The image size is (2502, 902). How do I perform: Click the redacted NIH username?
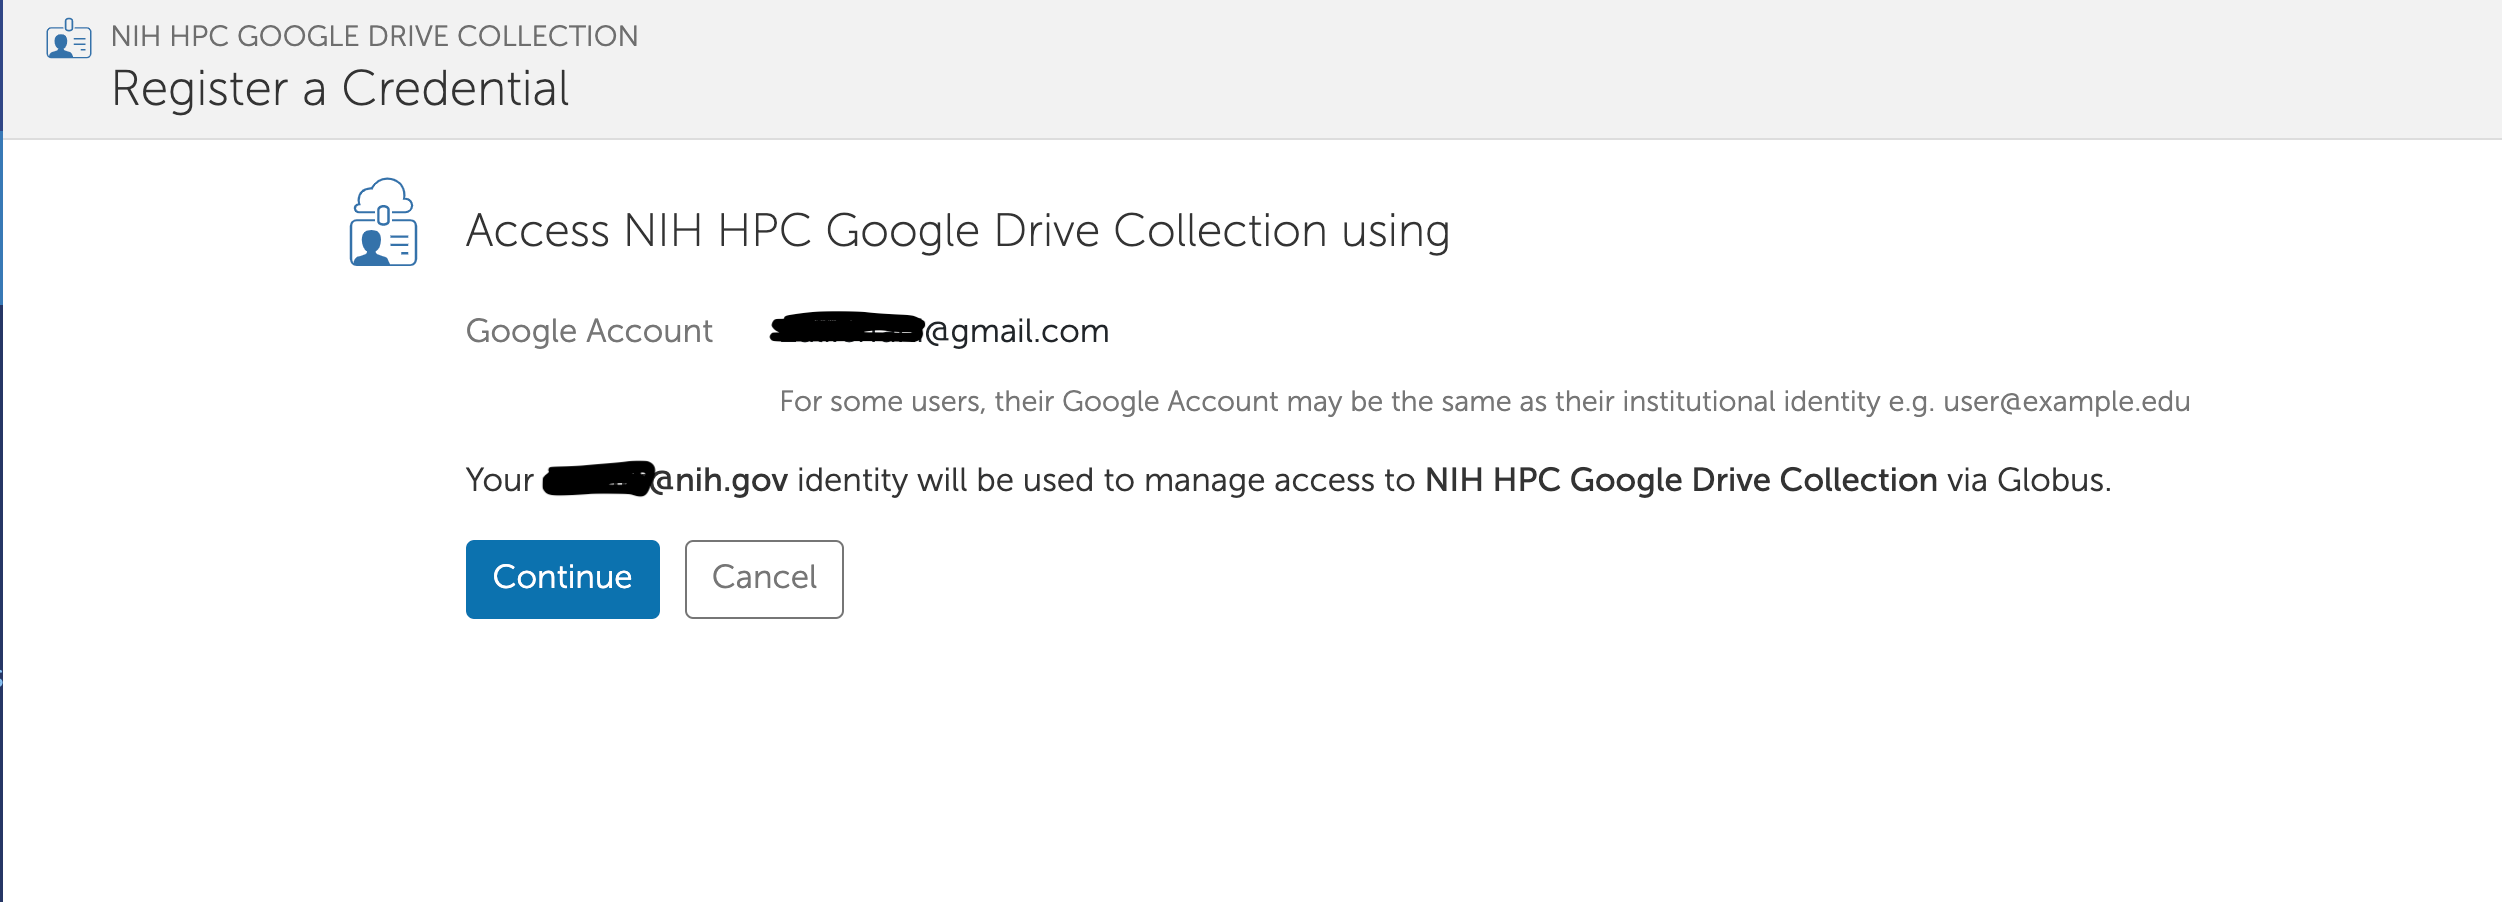coord(598,480)
